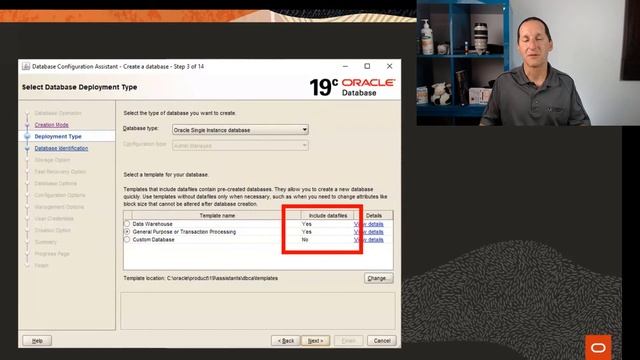
Task: Click the orange Oracle logo badge
Action: [598, 347]
